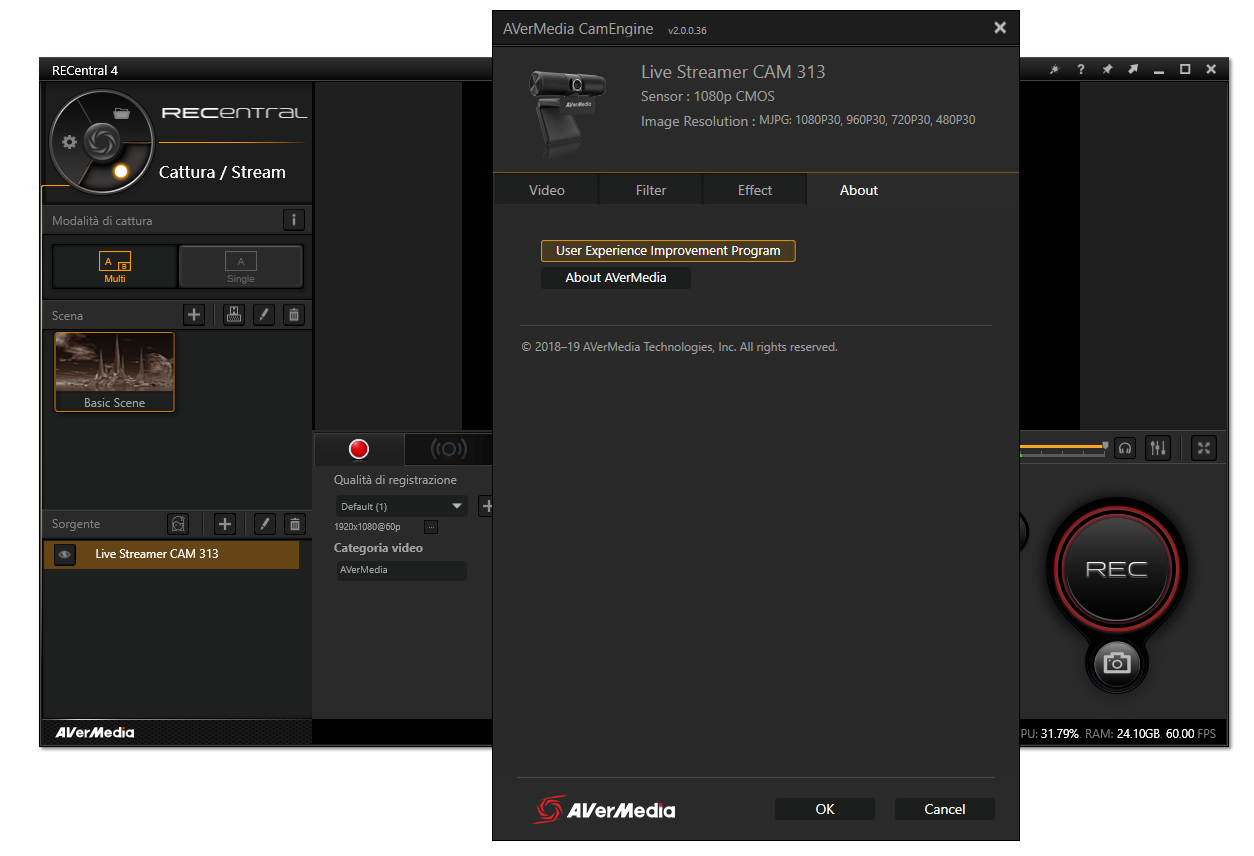
Task: Click the AVerMedia logo in RECentral footer
Action: [x=95, y=732]
